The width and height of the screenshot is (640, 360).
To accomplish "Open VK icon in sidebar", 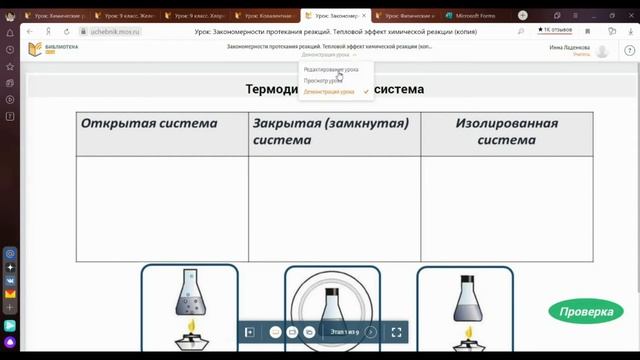I will click(x=10, y=281).
